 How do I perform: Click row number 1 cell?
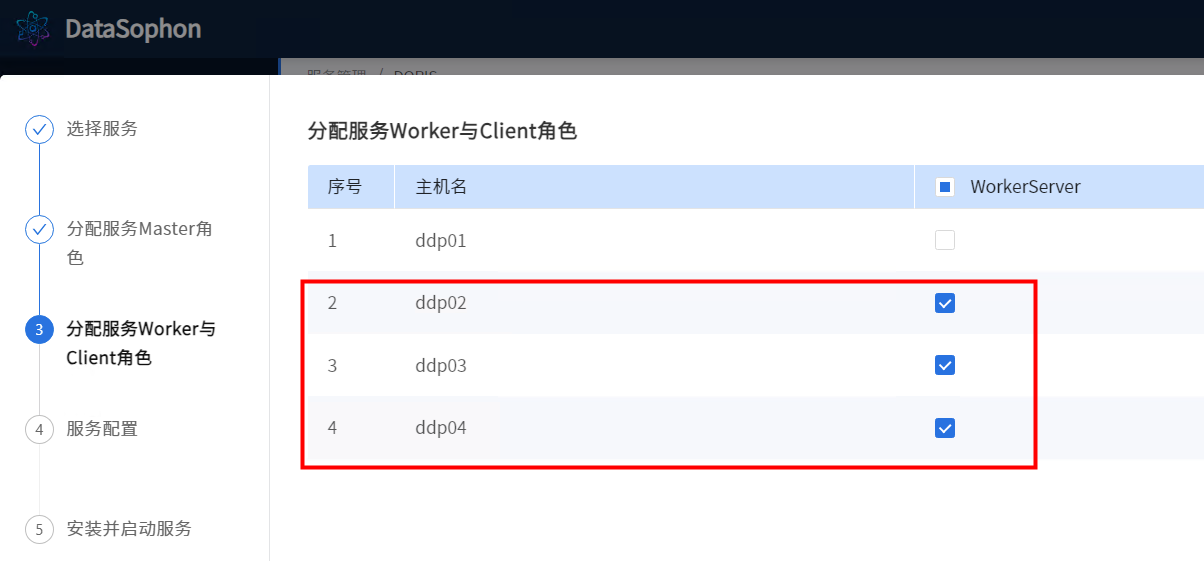tap(351, 240)
